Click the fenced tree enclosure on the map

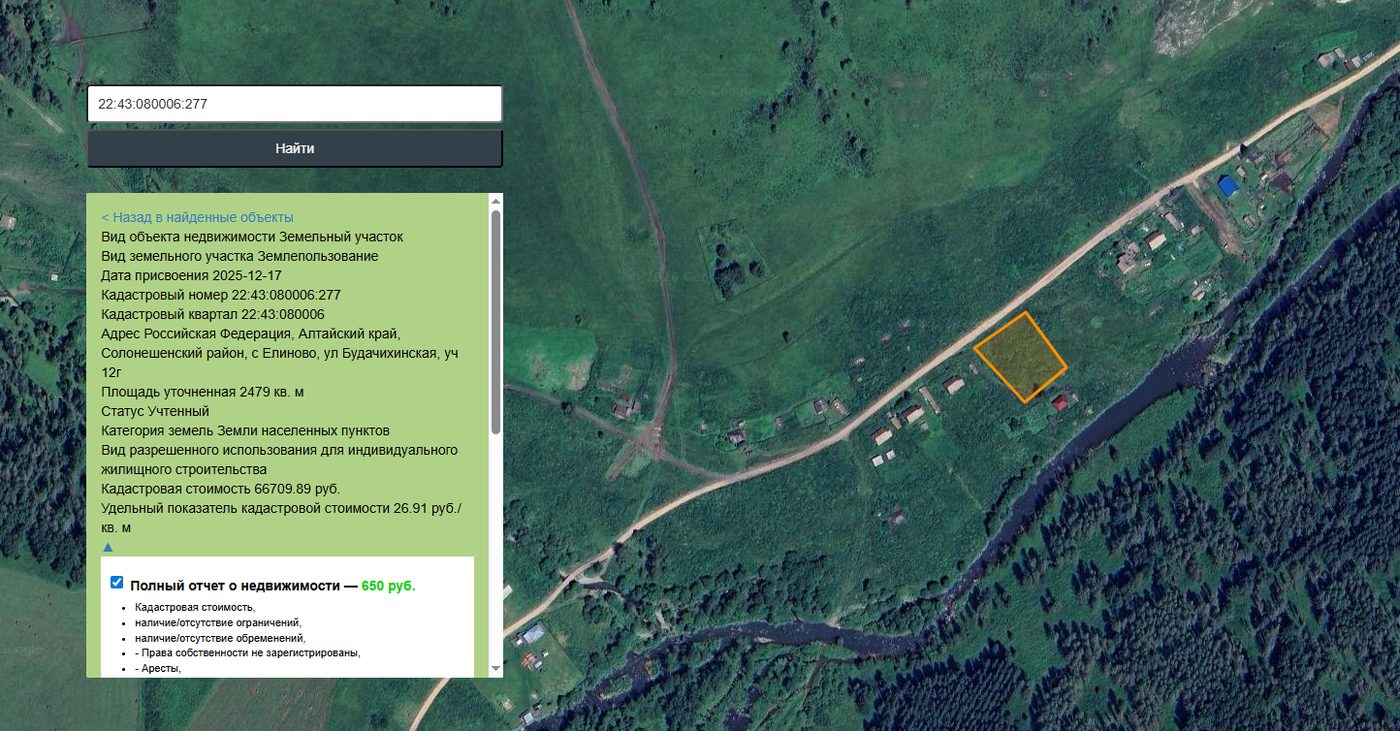click(732, 262)
